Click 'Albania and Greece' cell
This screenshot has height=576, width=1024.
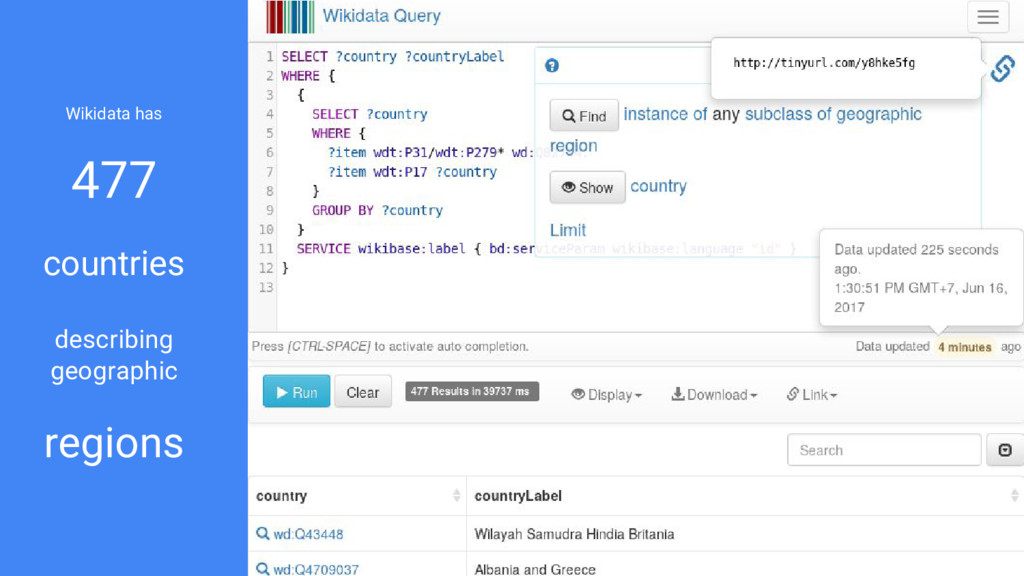coord(535,569)
